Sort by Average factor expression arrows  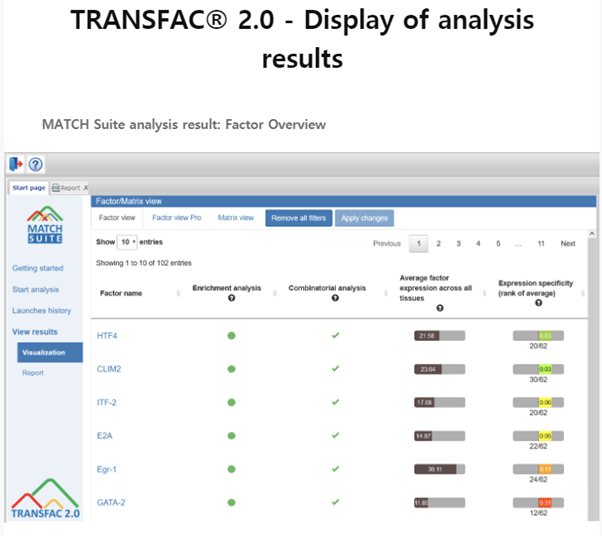[x=484, y=293]
